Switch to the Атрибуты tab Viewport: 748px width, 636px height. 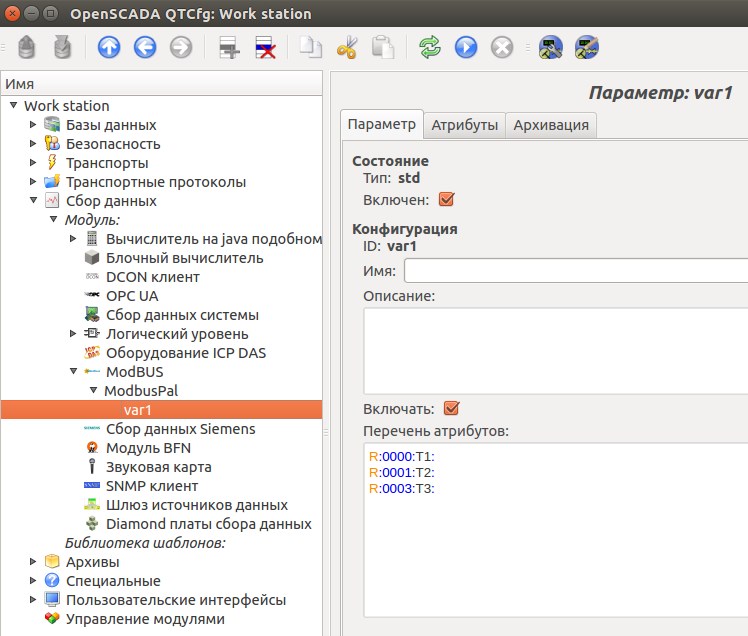point(464,125)
